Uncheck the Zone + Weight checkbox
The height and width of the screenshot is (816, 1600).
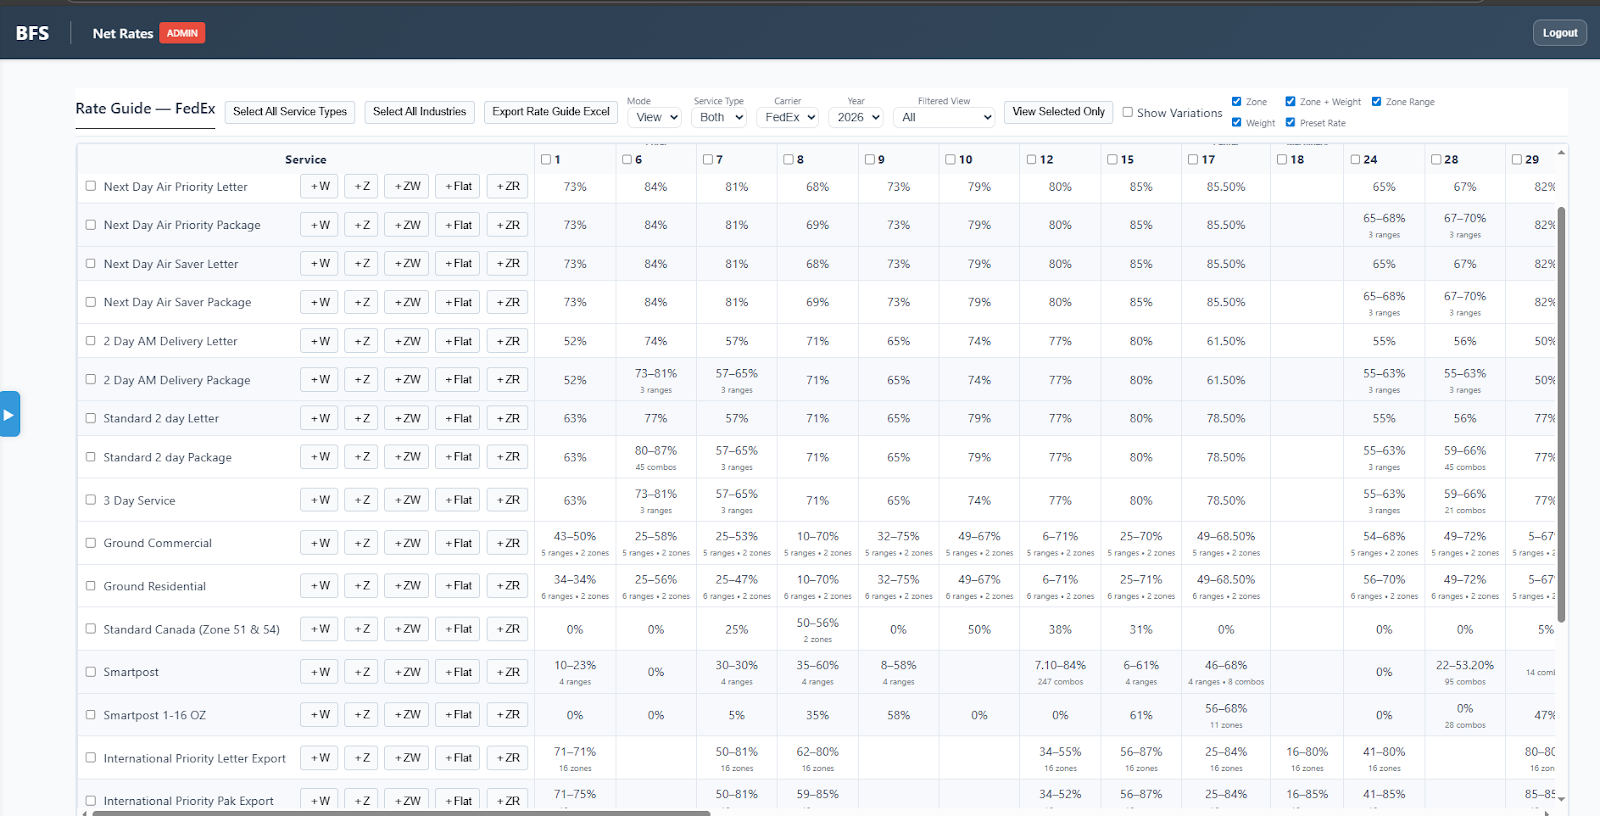[x=1291, y=101]
